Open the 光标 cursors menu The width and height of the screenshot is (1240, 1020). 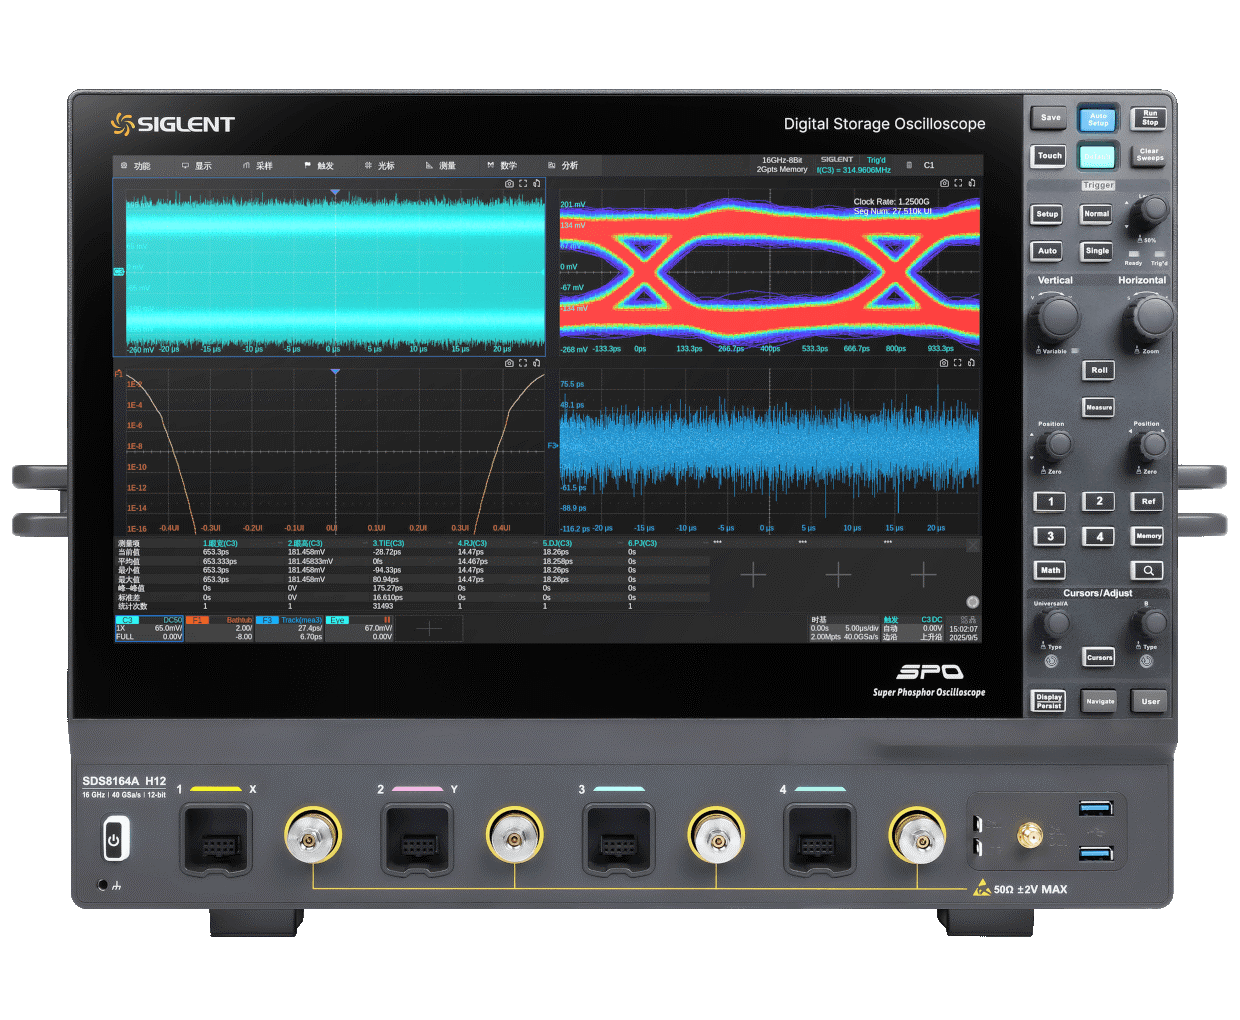click(x=379, y=166)
